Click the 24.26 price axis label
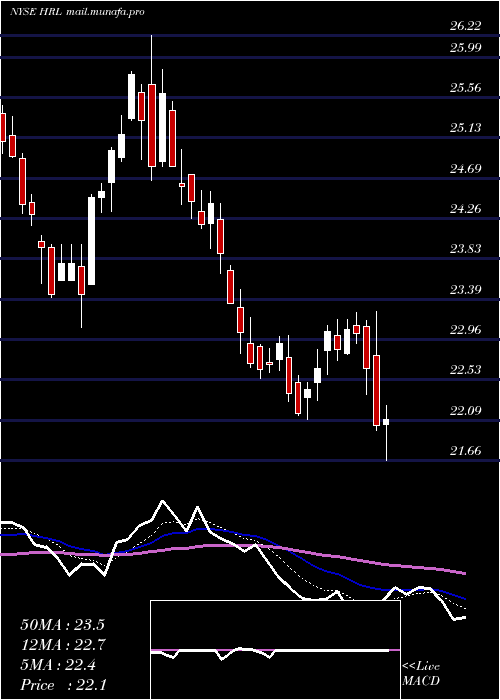This screenshot has width=500, height=700. [465, 208]
